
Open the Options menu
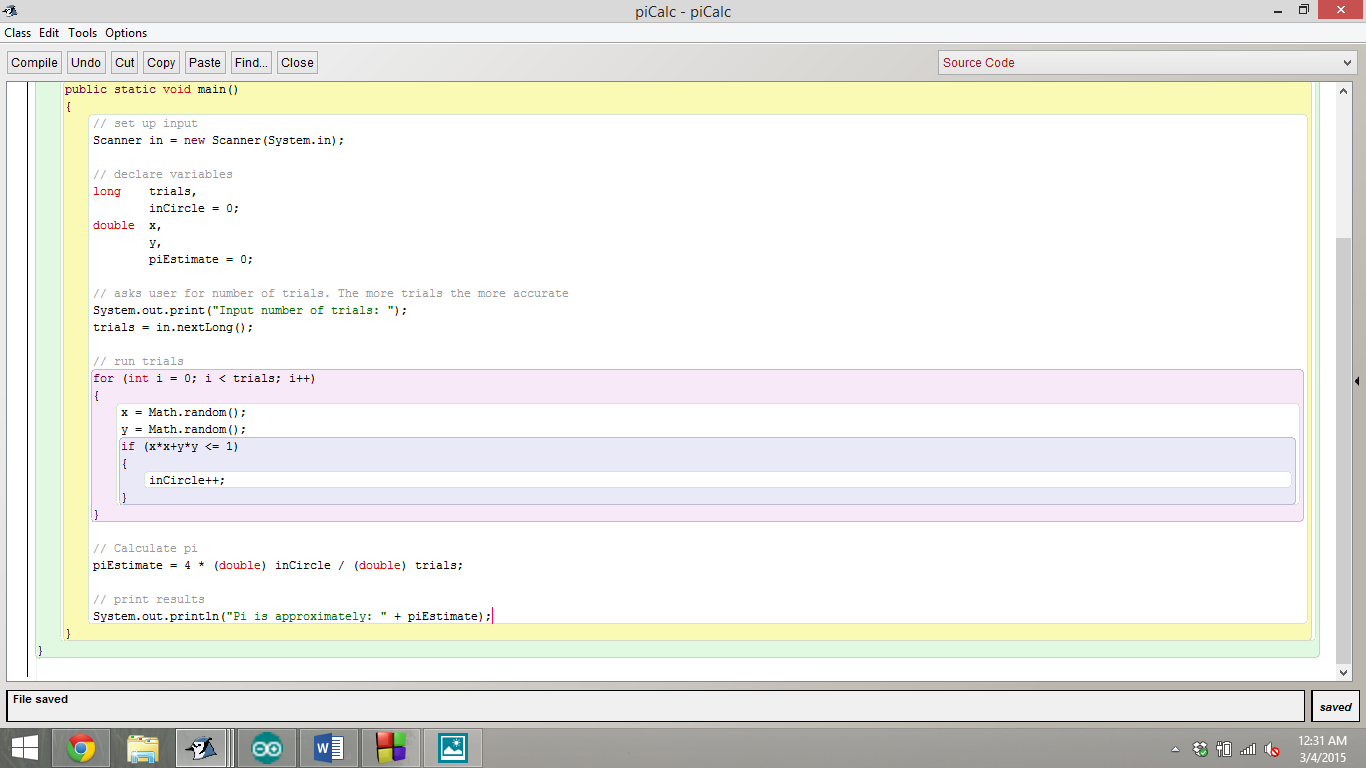coord(125,33)
